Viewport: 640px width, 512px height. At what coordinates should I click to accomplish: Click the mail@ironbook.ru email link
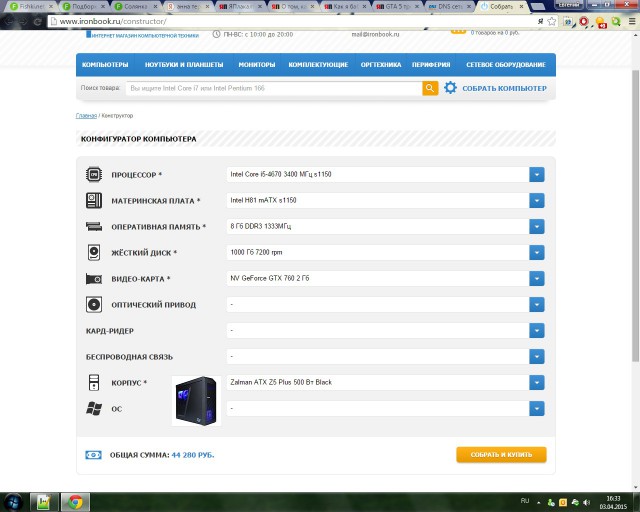coord(375,34)
